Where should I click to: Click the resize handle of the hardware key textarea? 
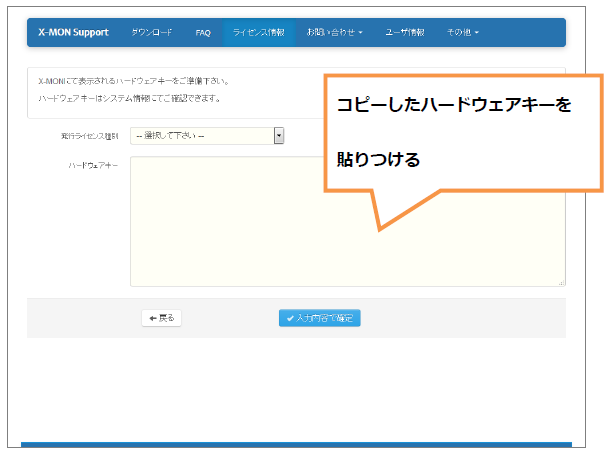click(561, 283)
